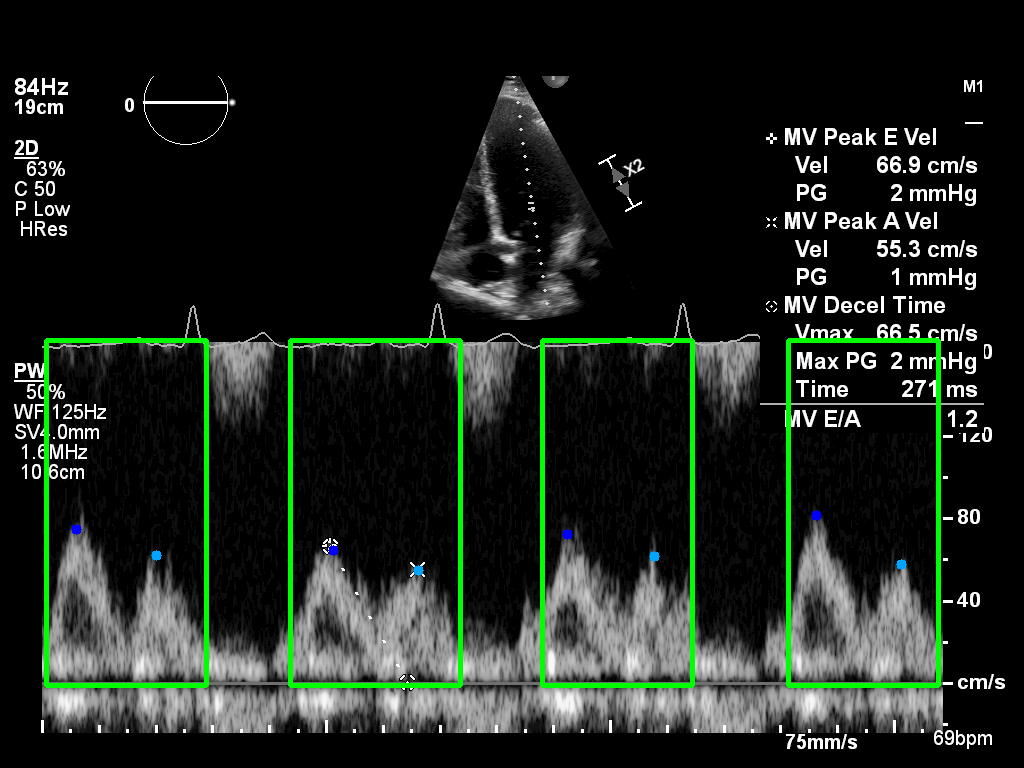Click the MV E/A ratio measurement
This screenshot has height=768, width=1024.
[880, 419]
